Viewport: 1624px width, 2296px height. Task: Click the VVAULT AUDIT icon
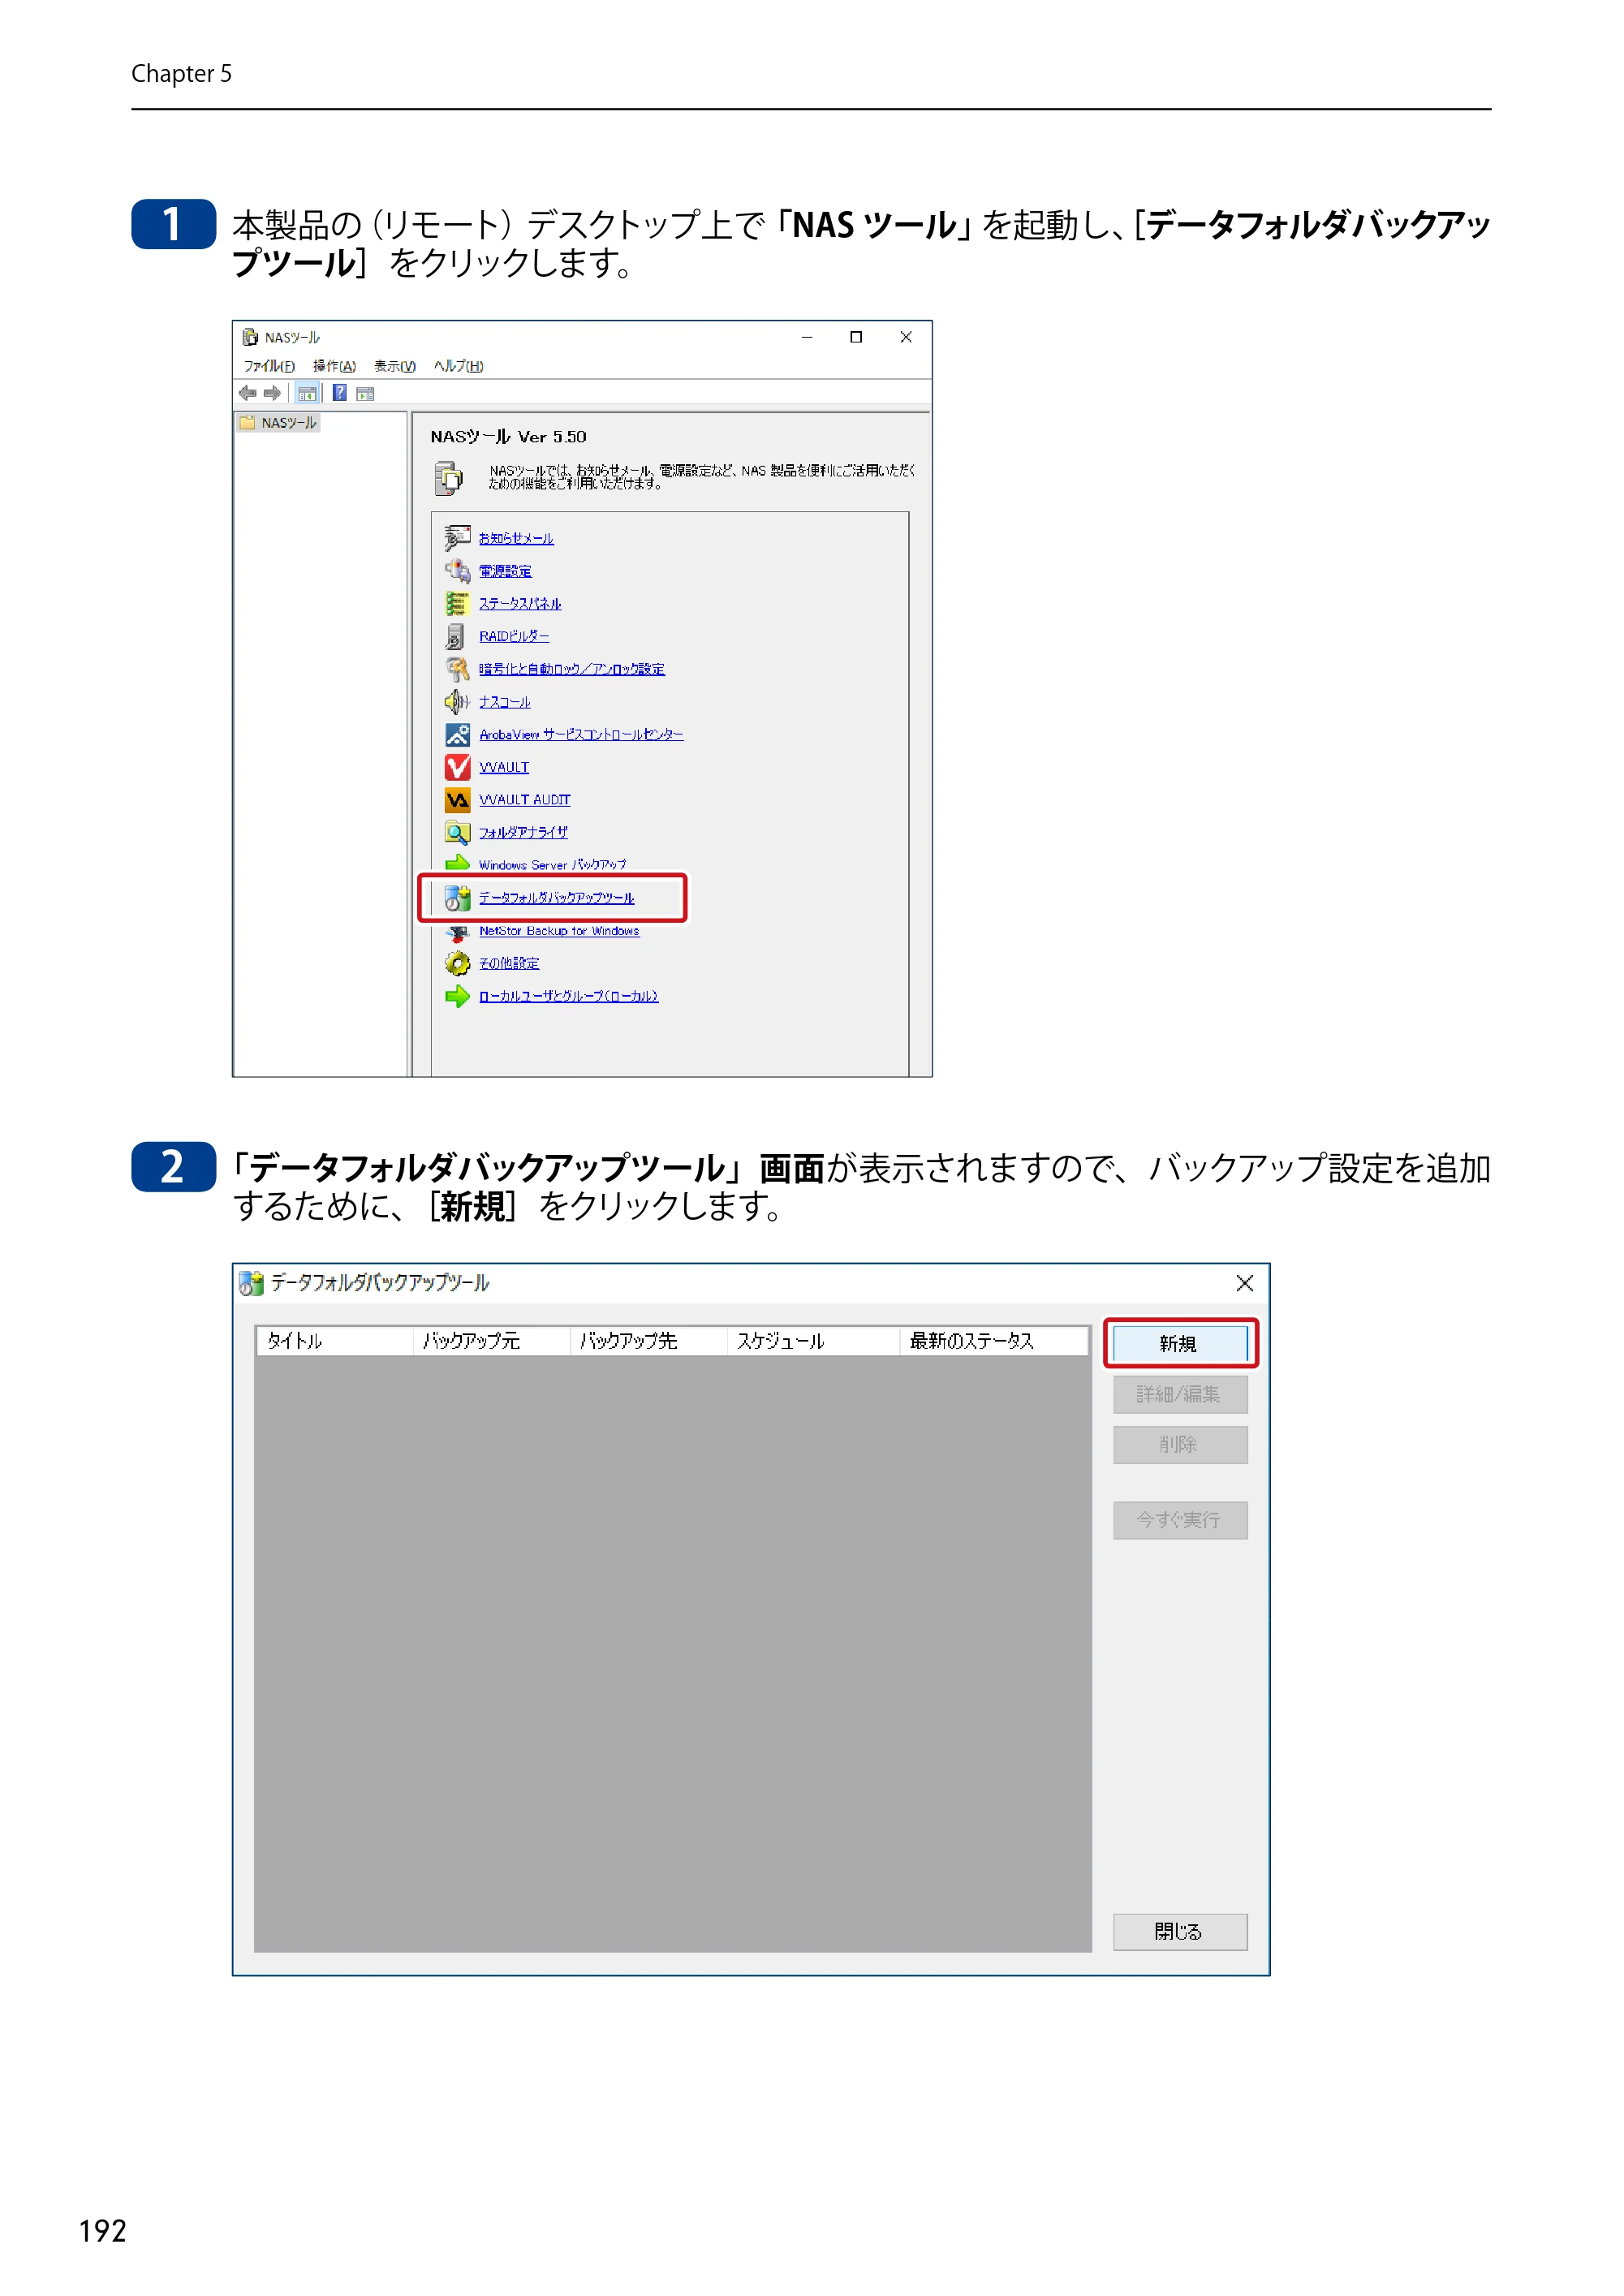[x=457, y=800]
